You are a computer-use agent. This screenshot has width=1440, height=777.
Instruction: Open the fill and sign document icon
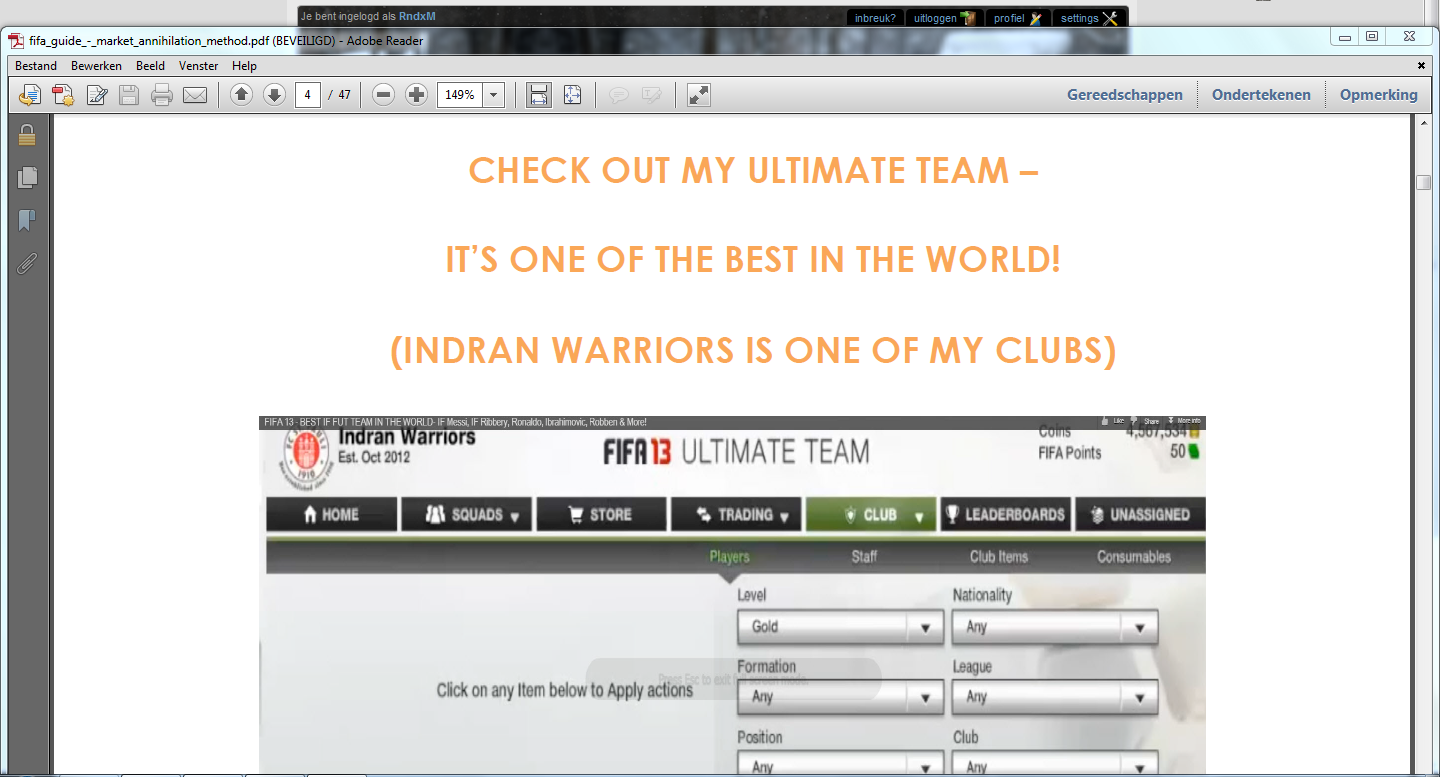(97, 95)
